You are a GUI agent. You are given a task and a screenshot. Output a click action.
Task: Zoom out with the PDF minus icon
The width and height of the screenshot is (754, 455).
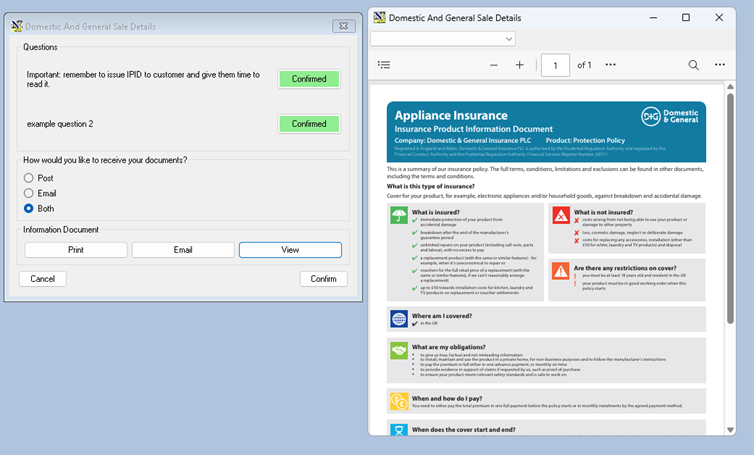click(x=494, y=65)
